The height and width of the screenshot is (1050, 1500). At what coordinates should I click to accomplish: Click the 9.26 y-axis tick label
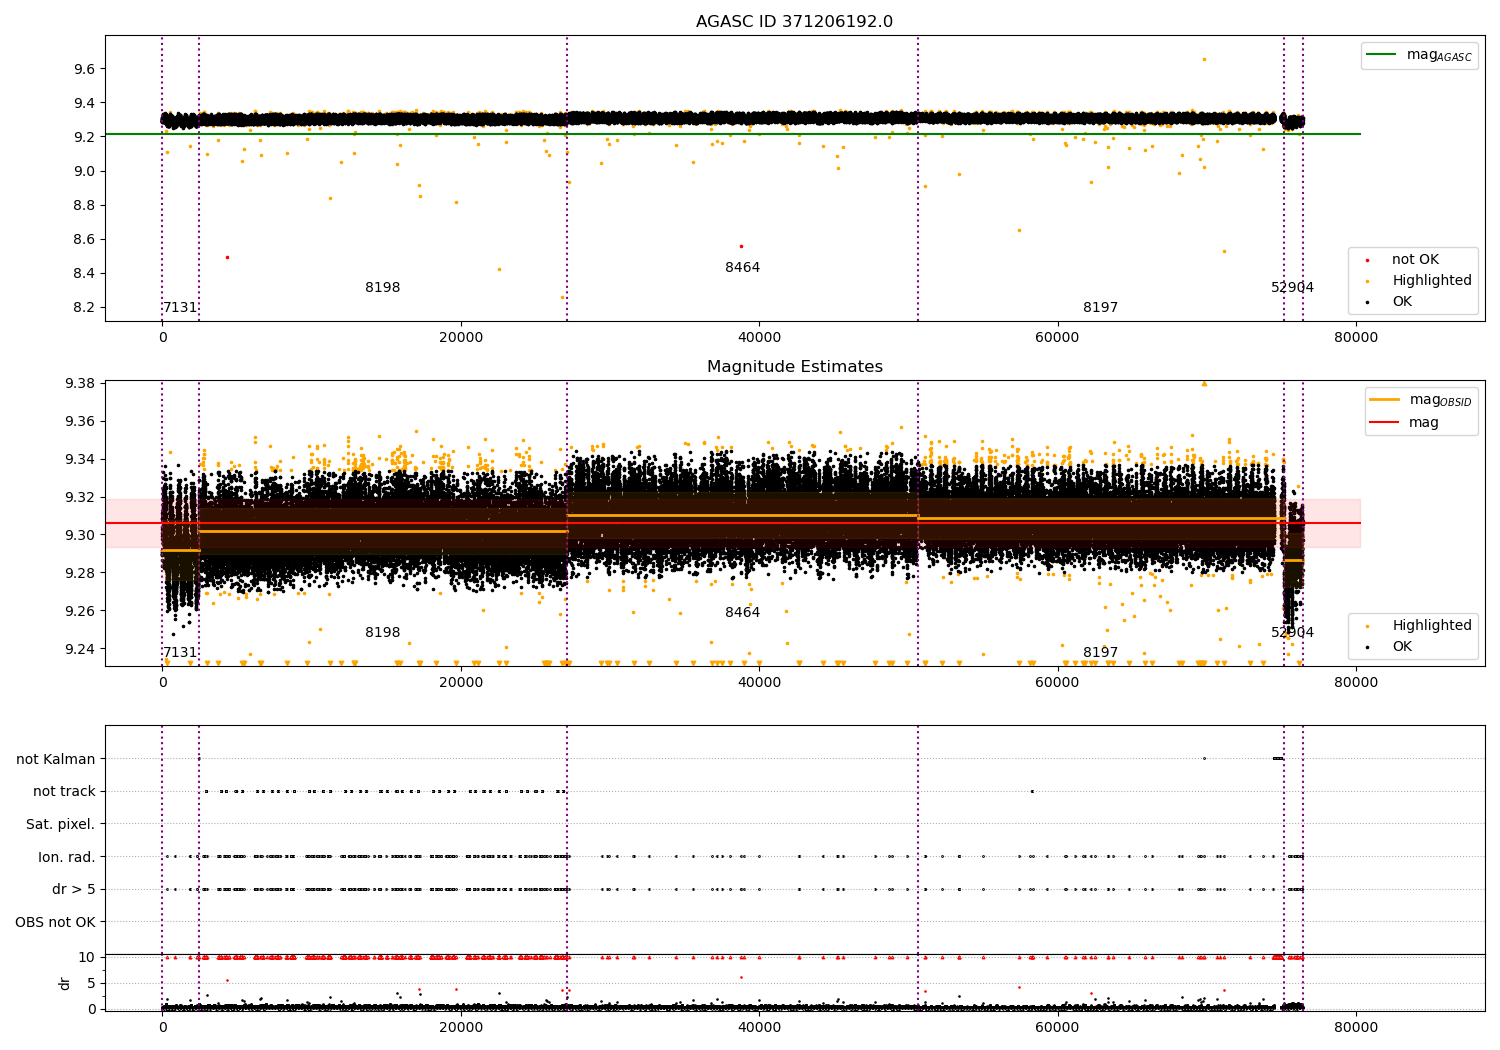80,611
